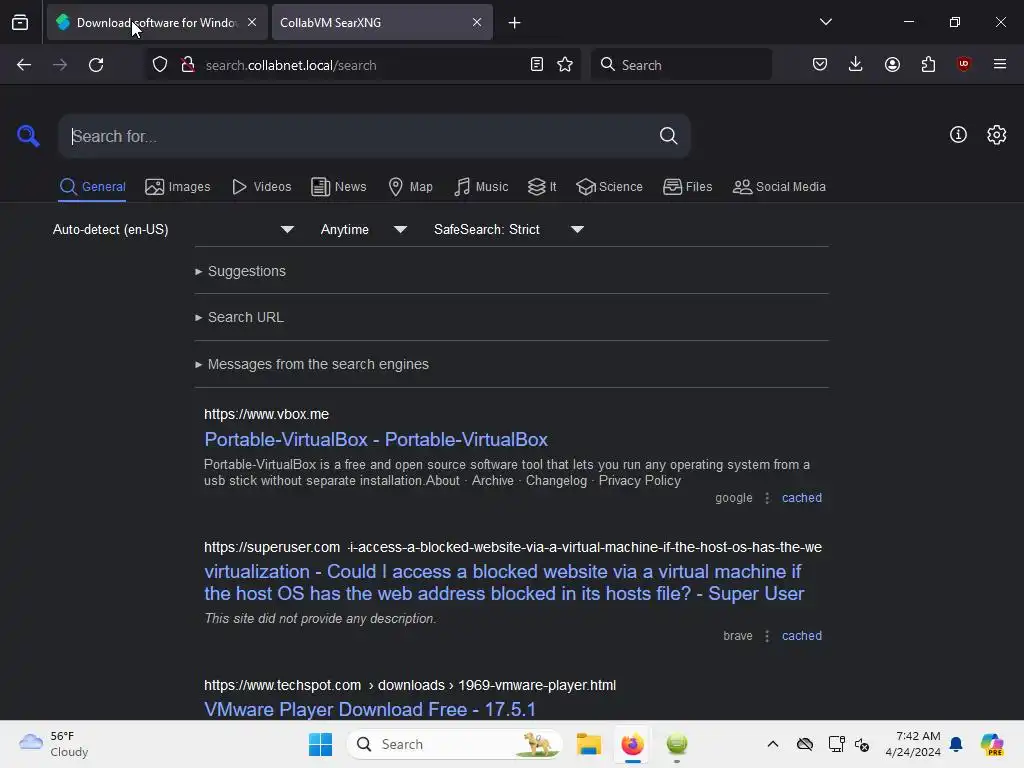Select the CollabVM SearXNG tab
1024x768 pixels.
tap(382, 23)
